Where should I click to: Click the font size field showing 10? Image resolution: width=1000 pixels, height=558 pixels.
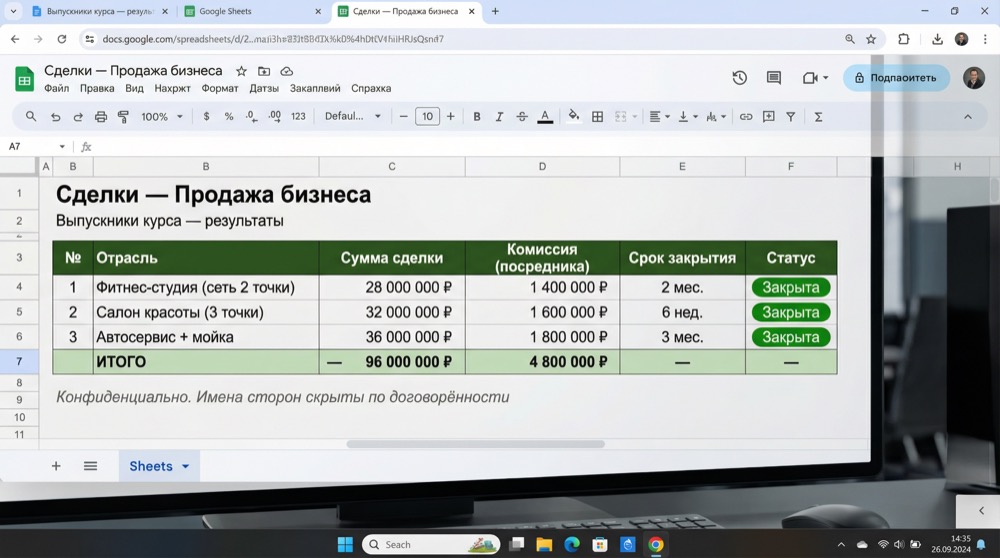tap(427, 117)
